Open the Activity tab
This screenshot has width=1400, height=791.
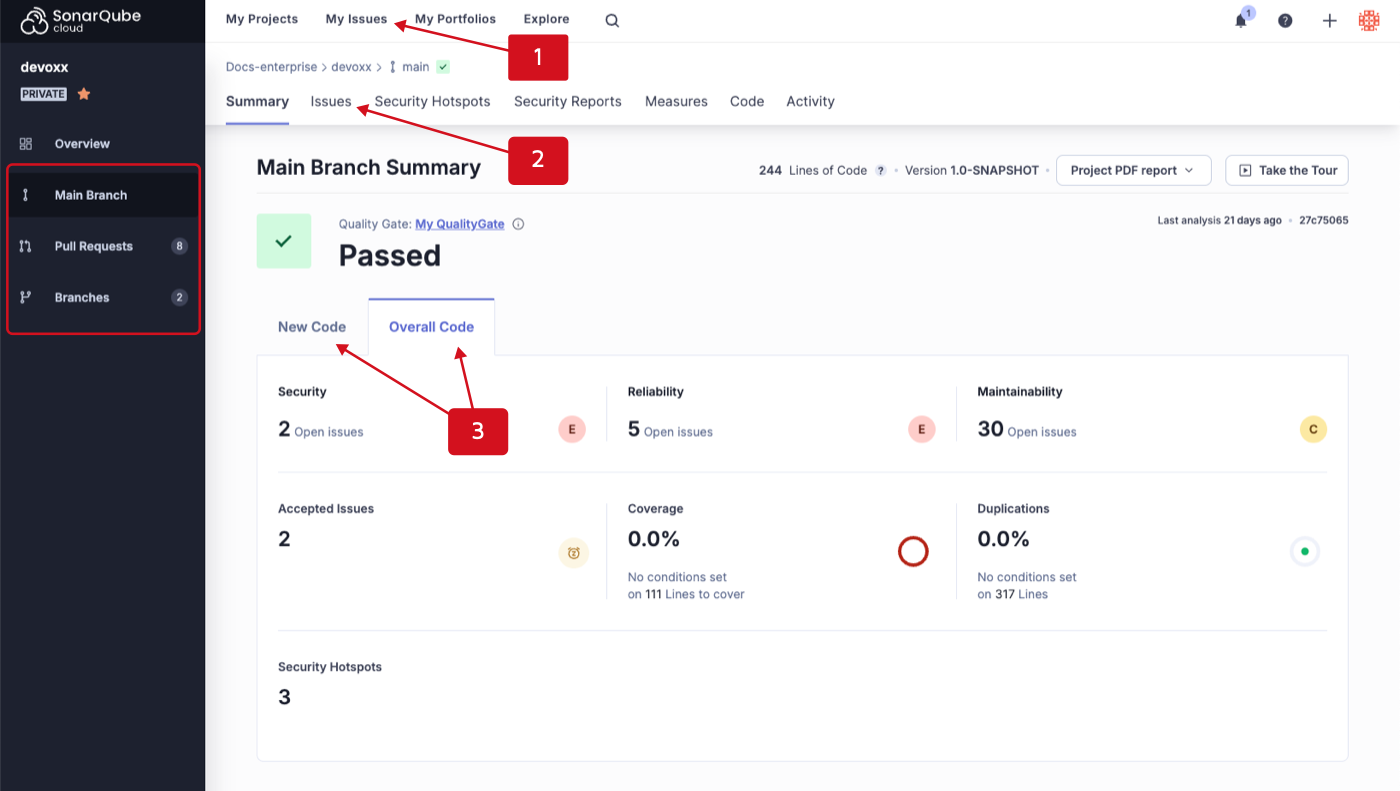[x=810, y=101]
